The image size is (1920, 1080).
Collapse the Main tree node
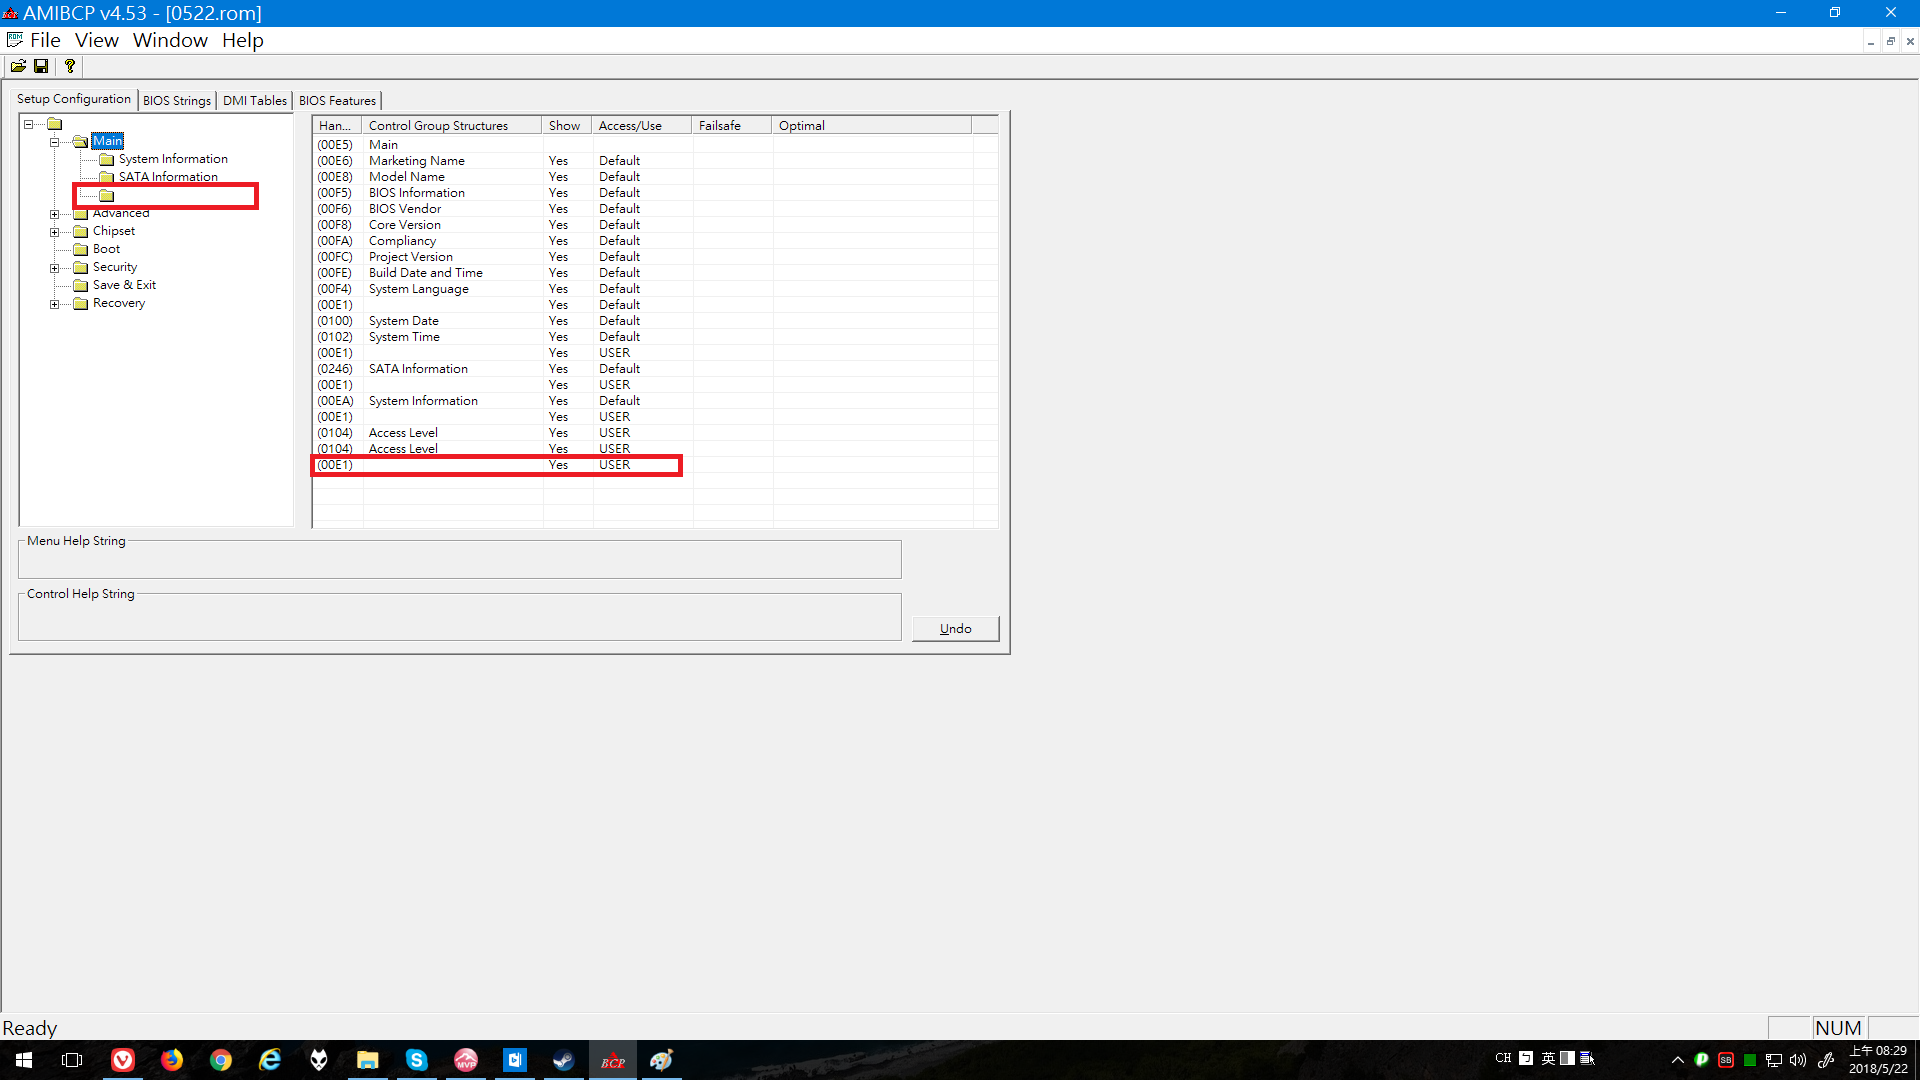pos(55,142)
